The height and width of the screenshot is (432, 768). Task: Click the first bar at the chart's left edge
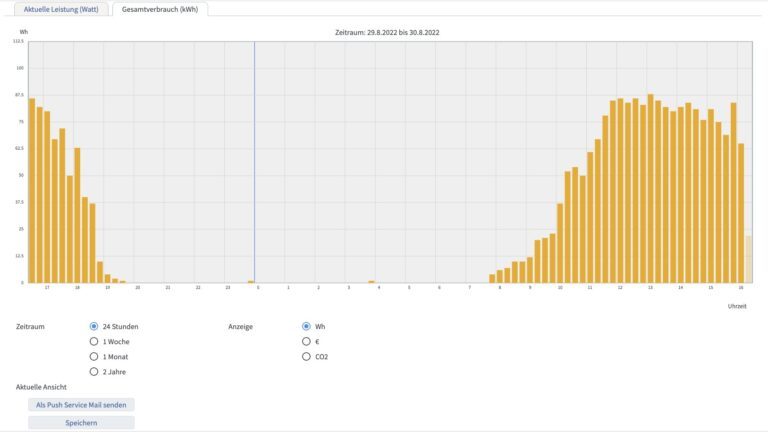32,191
